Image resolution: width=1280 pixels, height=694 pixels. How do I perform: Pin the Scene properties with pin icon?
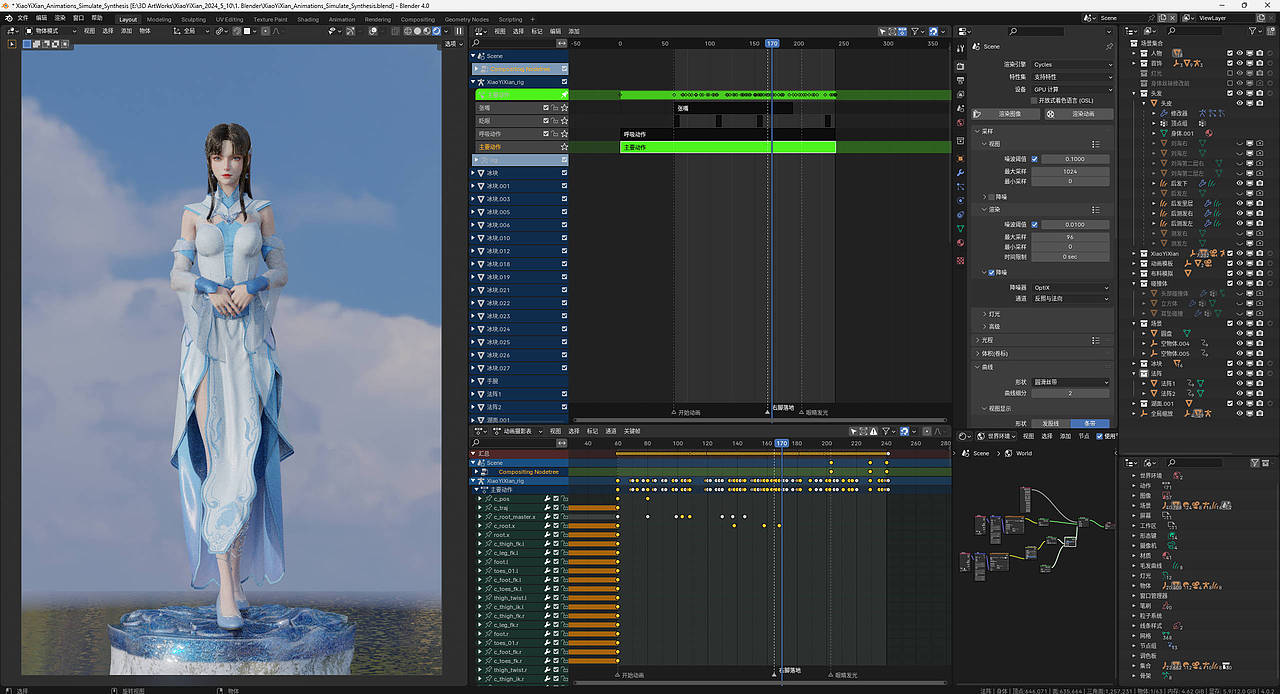(x=1108, y=47)
